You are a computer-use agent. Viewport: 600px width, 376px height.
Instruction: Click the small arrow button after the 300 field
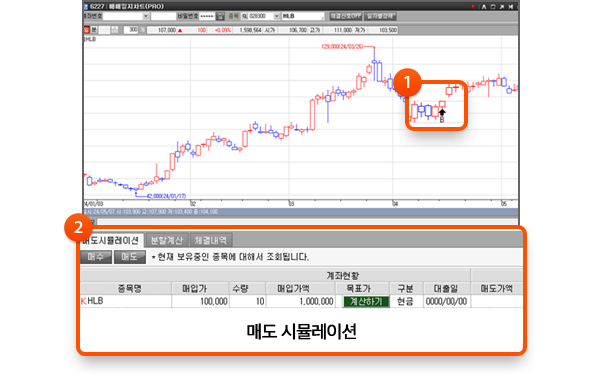tap(142, 30)
